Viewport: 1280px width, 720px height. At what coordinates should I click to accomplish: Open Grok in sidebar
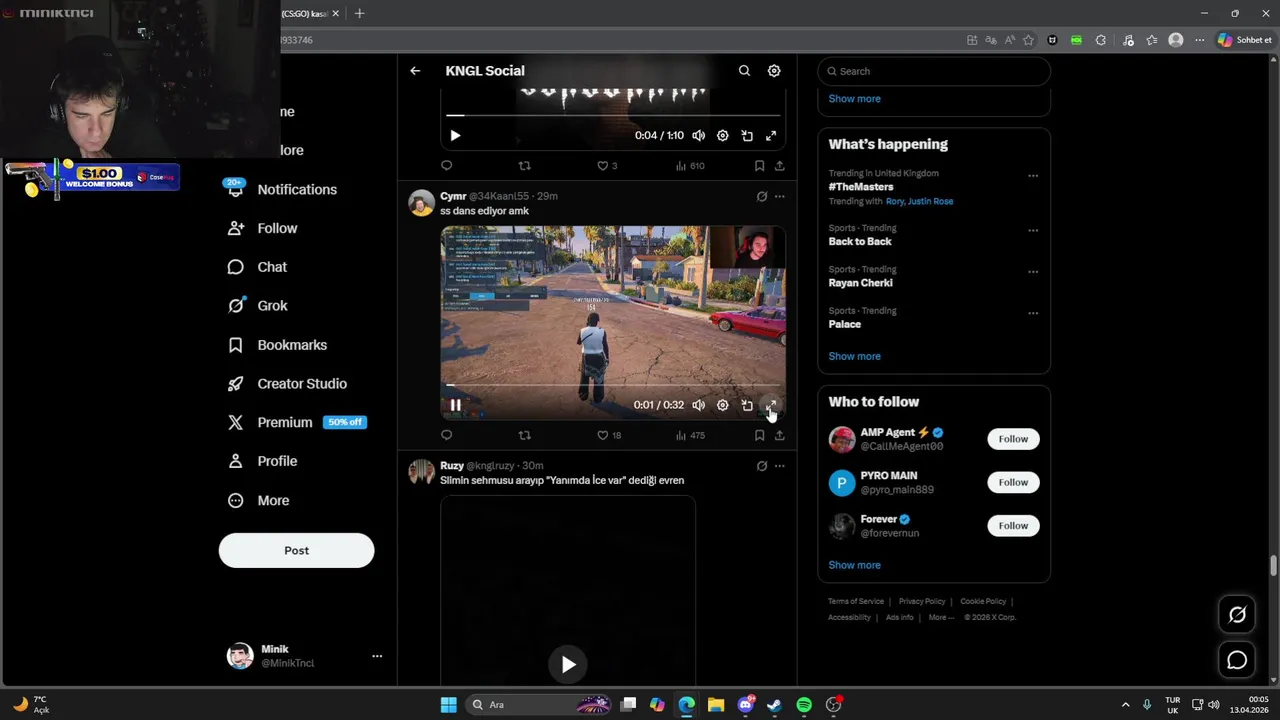coord(258,306)
